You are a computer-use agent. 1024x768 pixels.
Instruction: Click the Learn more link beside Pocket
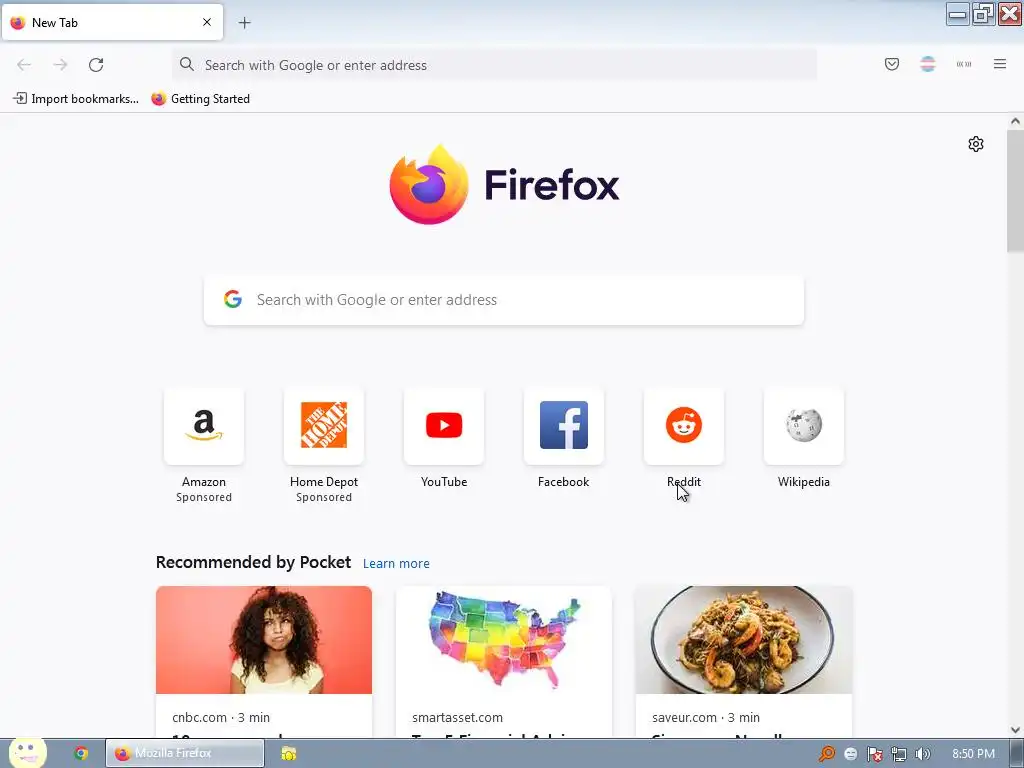pos(396,564)
